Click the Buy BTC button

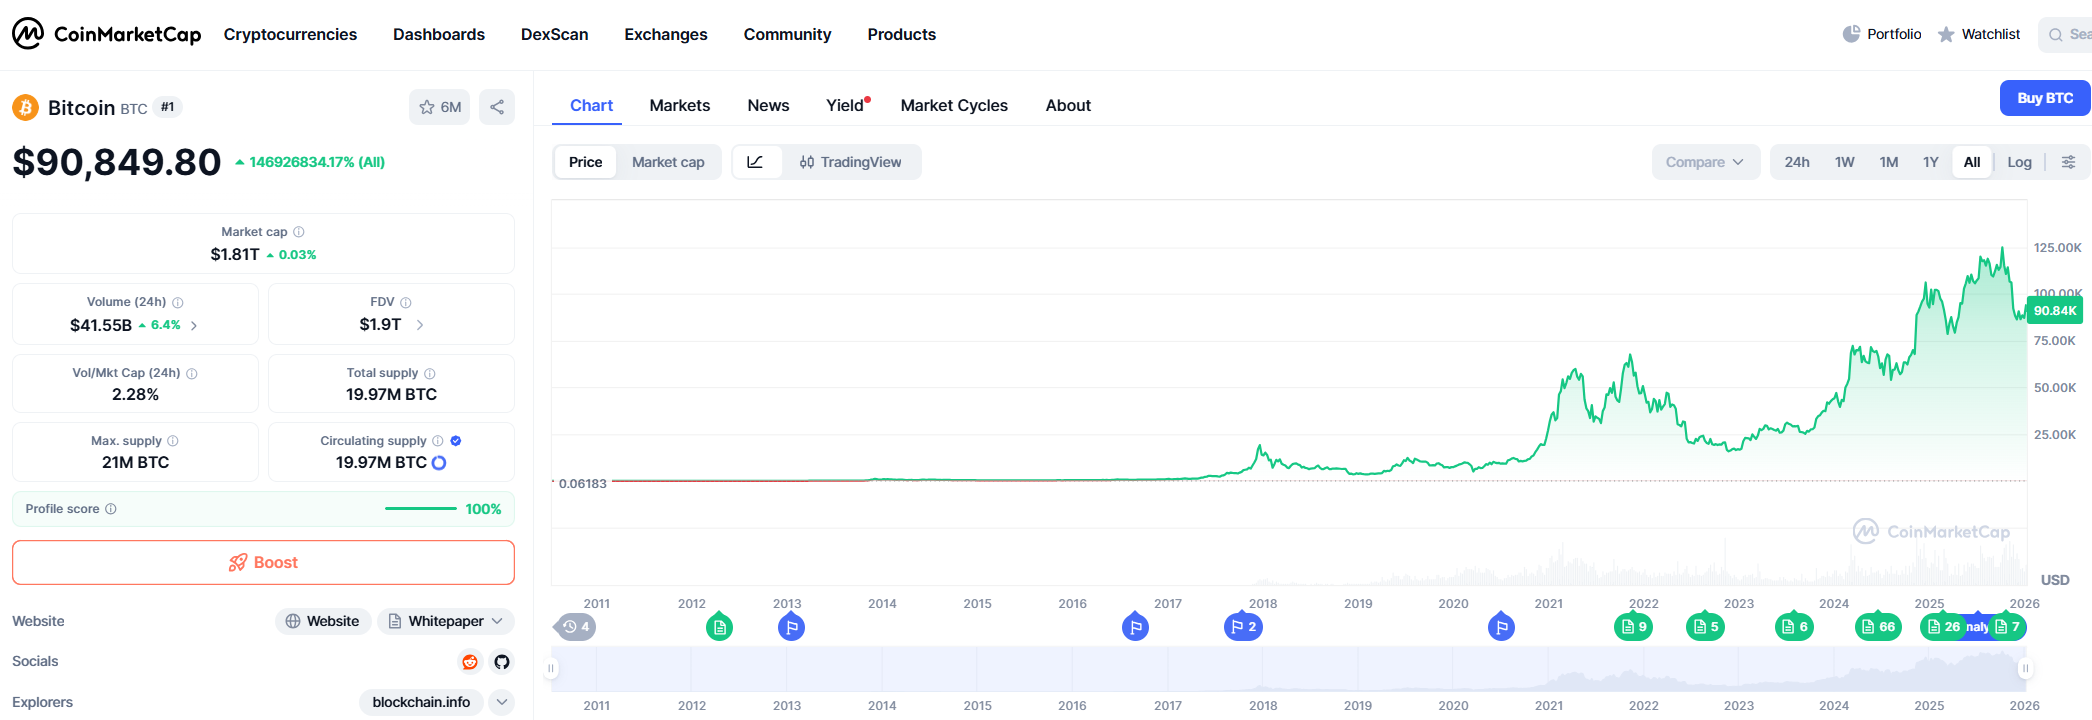(2045, 98)
